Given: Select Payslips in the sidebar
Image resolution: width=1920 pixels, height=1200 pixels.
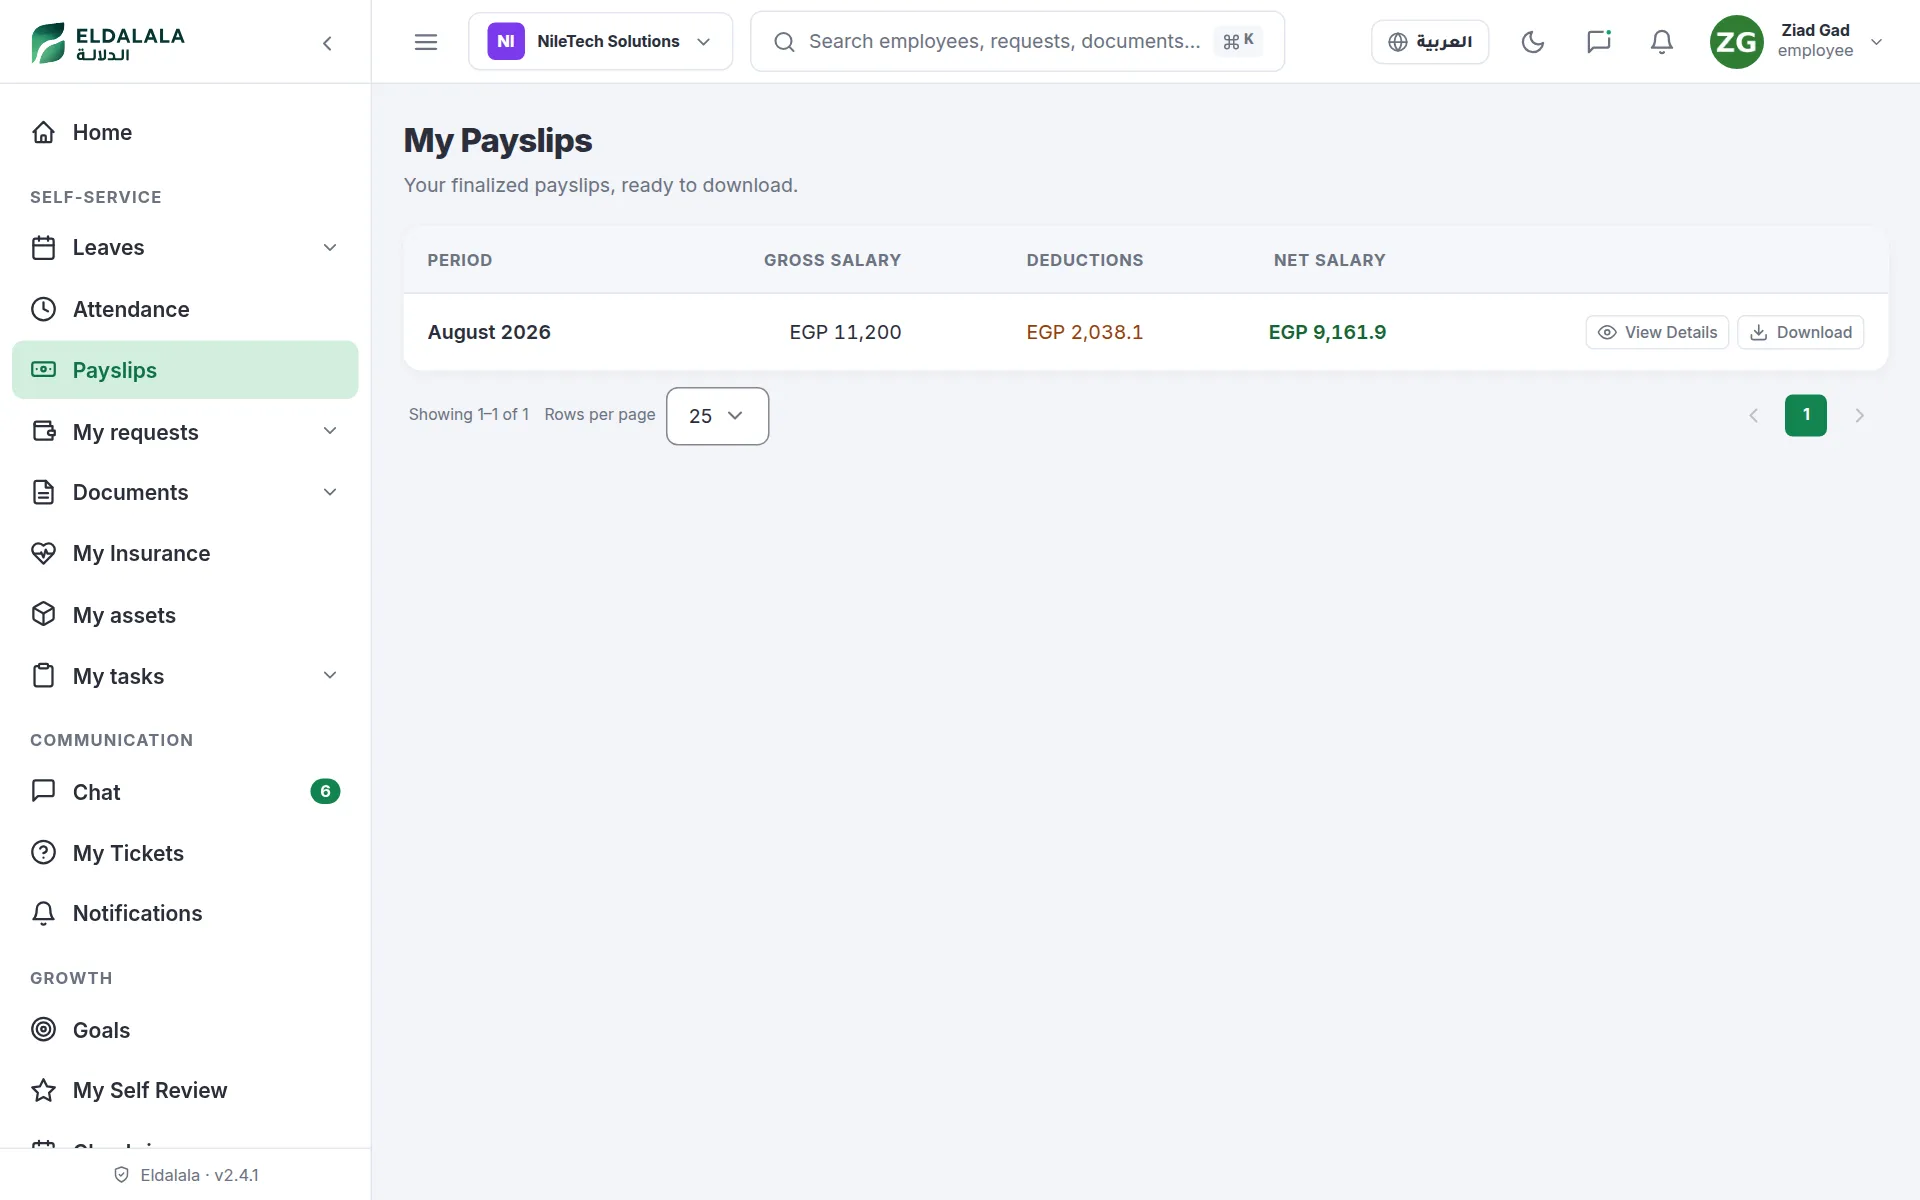Looking at the screenshot, I should 185,370.
